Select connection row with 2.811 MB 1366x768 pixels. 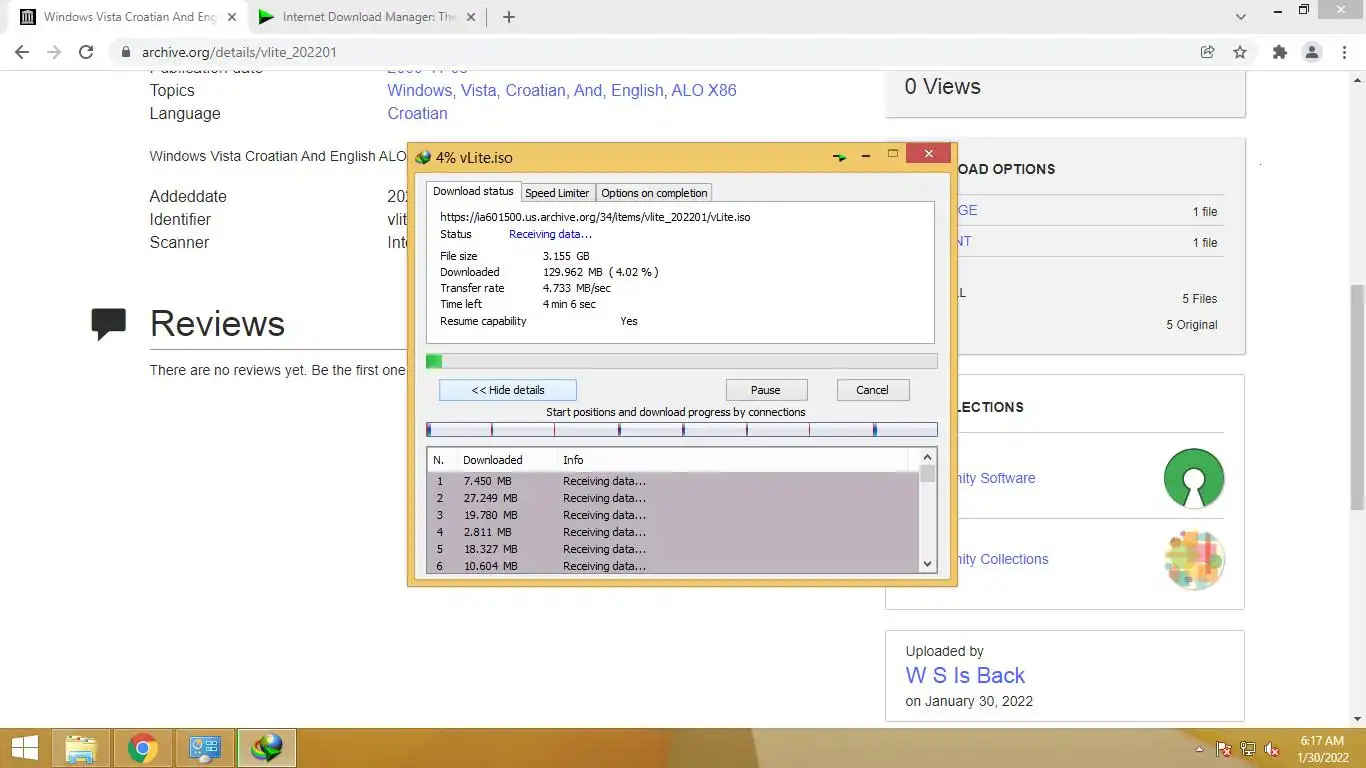coord(672,532)
